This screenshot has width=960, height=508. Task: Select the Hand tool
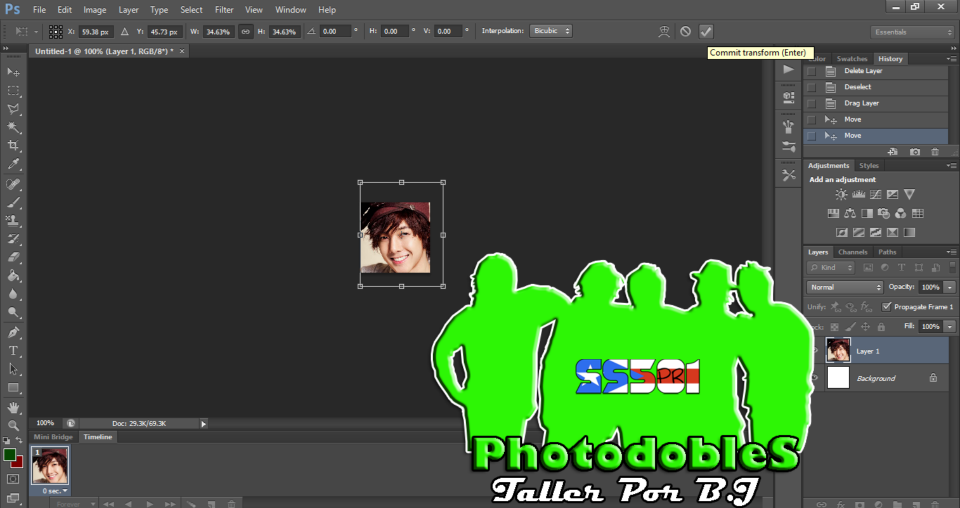pos(13,407)
